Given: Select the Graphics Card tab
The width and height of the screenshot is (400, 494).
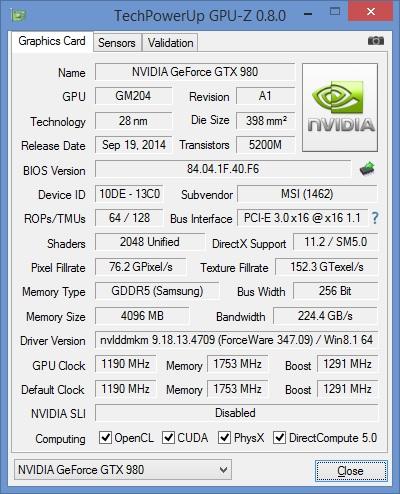Looking at the screenshot, I should pyautogui.click(x=52, y=41).
